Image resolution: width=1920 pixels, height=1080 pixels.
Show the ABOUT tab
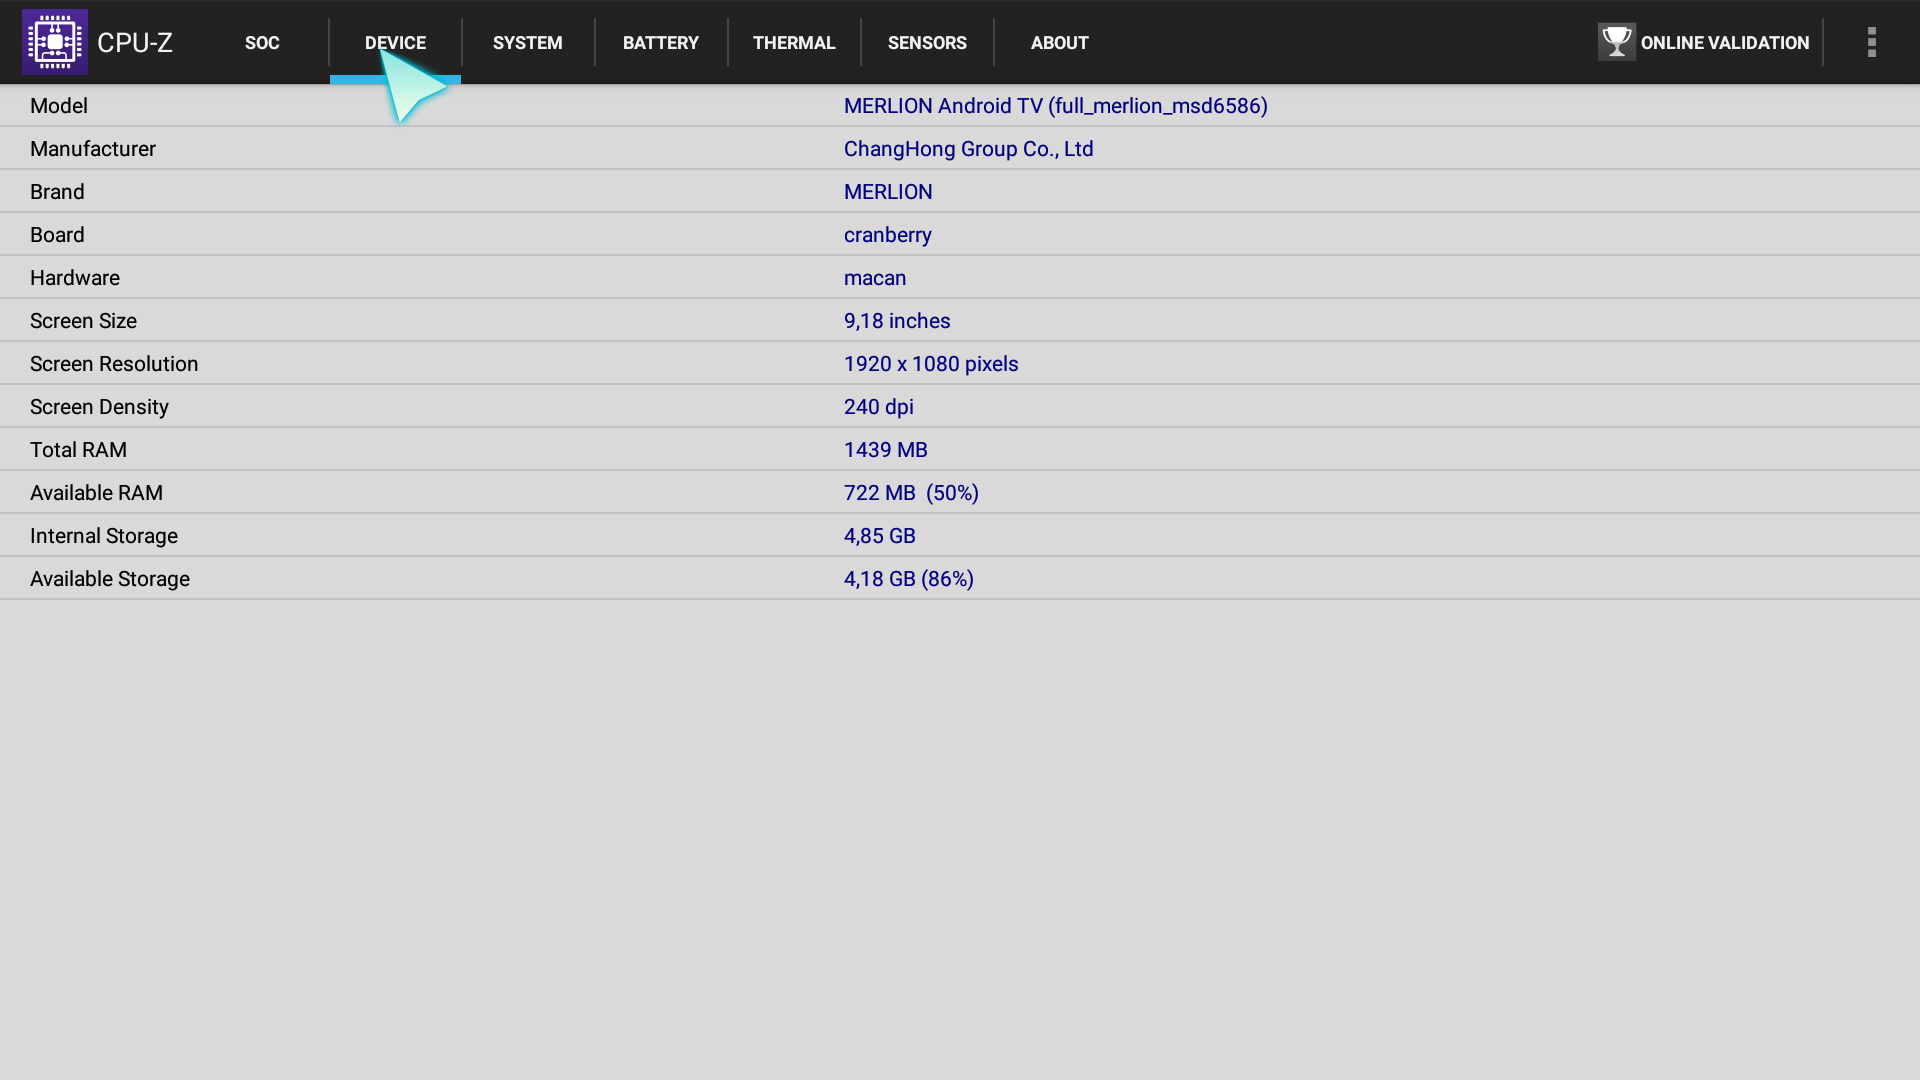(1059, 43)
